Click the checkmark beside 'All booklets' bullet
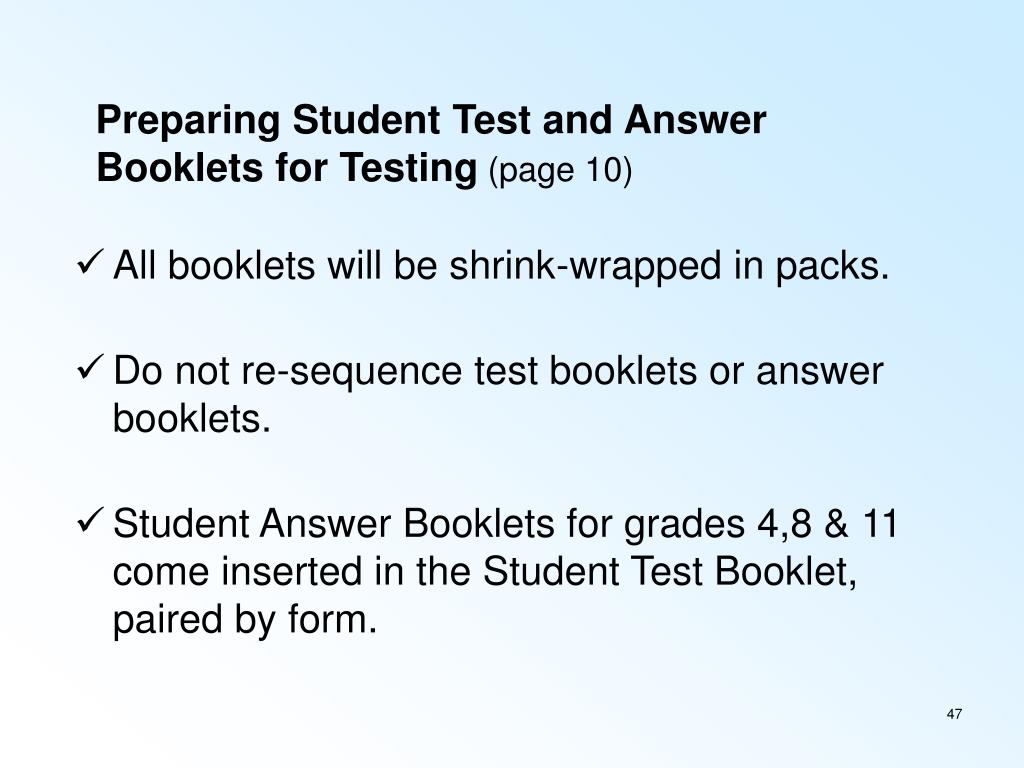The image size is (1024, 768). tap(89, 263)
